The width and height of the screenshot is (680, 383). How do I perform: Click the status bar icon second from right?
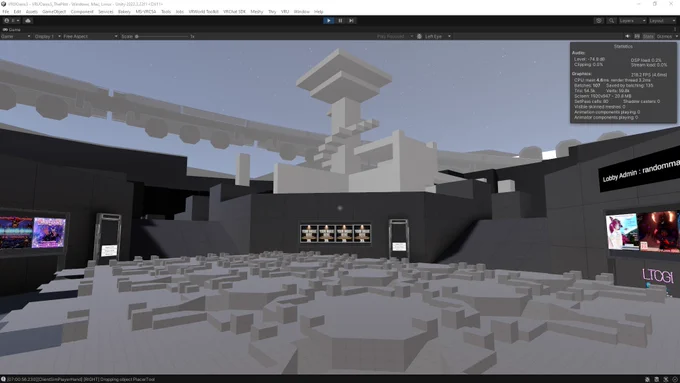coord(666,379)
